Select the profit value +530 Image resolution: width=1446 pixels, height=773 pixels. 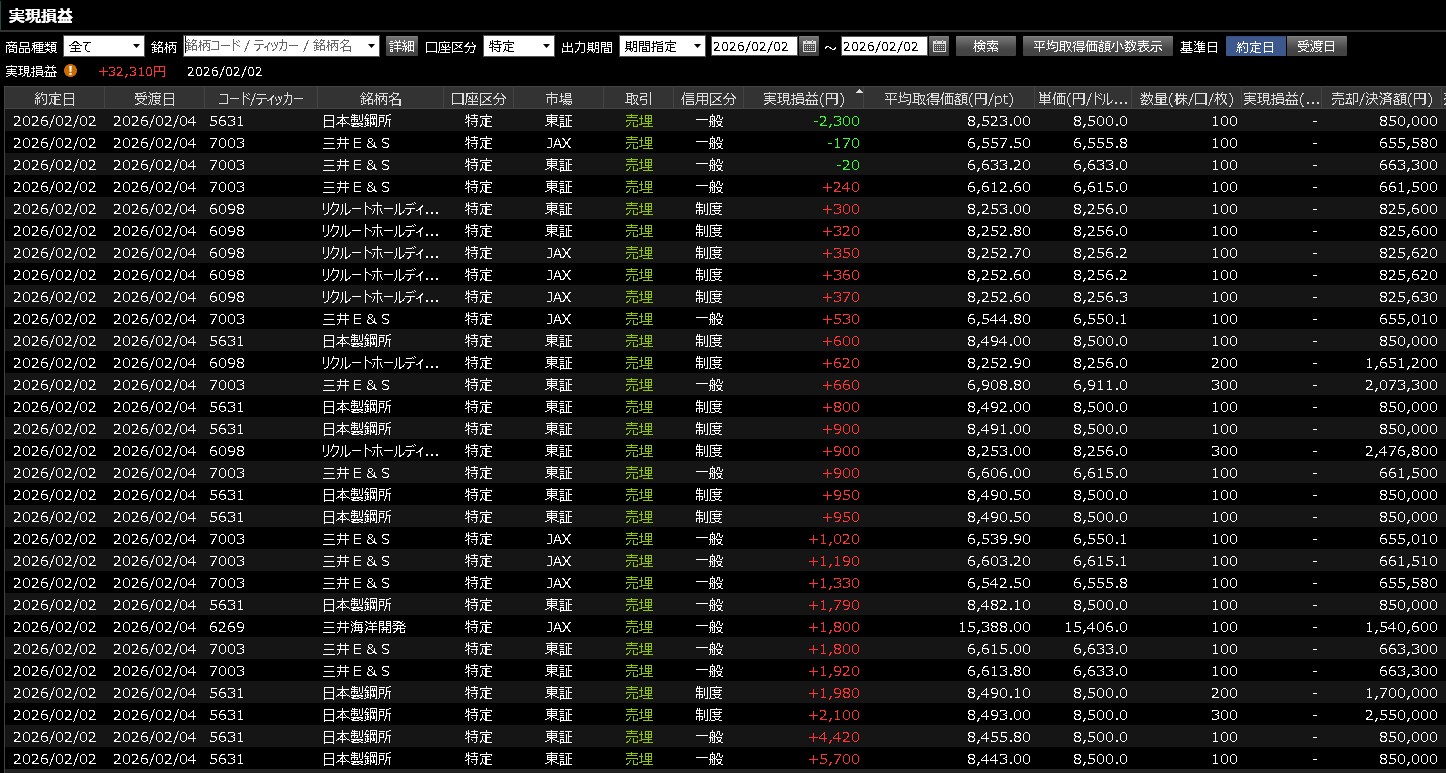(841, 319)
